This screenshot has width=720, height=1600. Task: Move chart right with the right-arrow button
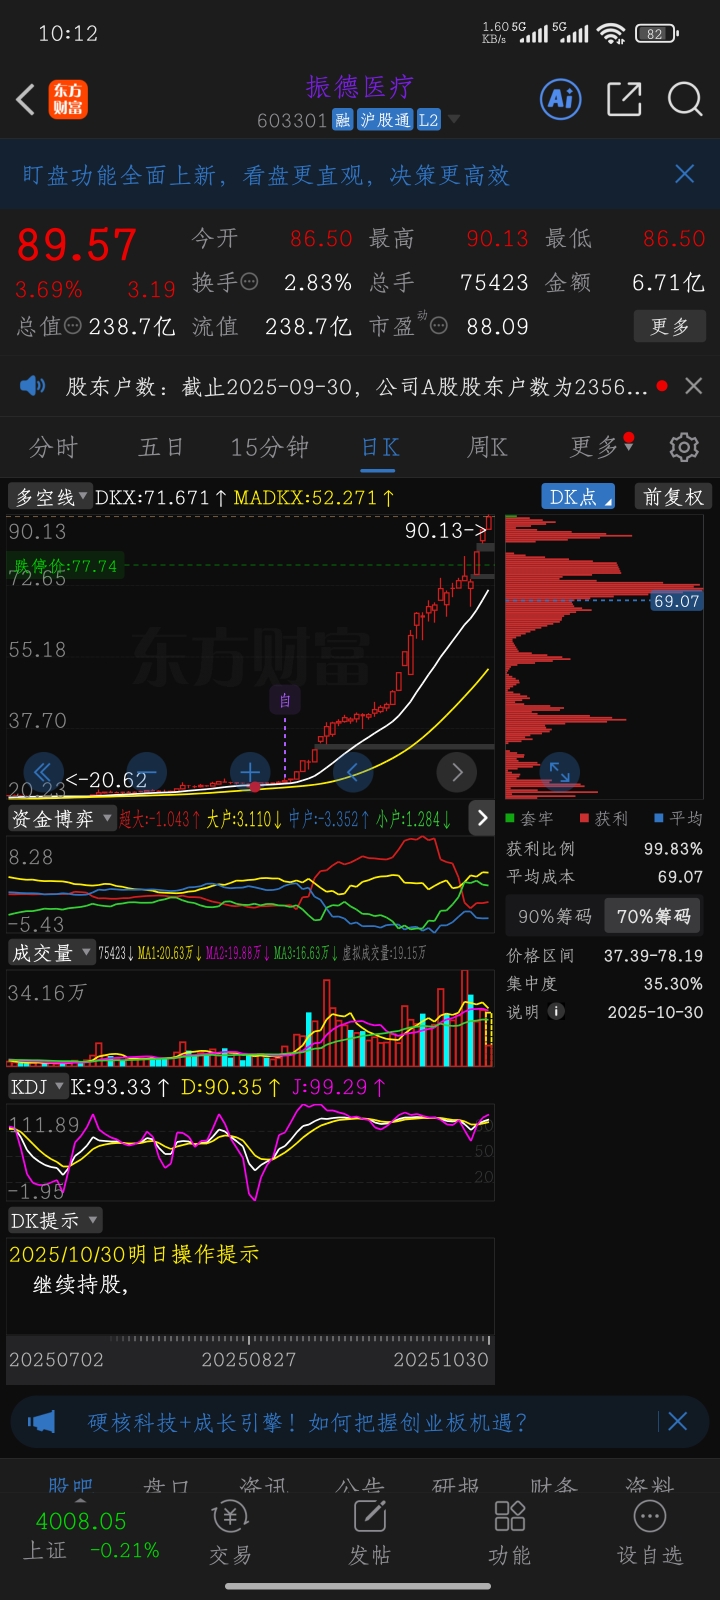click(x=457, y=771)
